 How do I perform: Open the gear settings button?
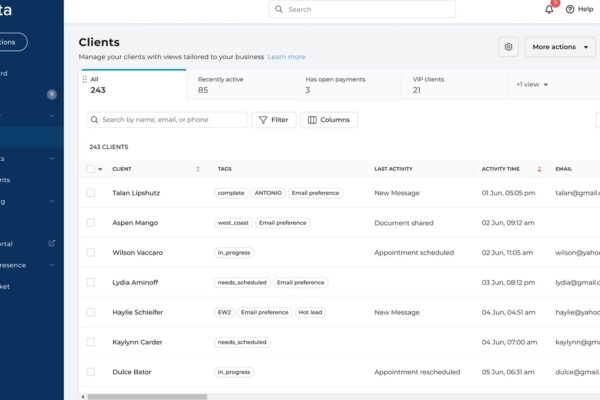click(x=509, y=47)
